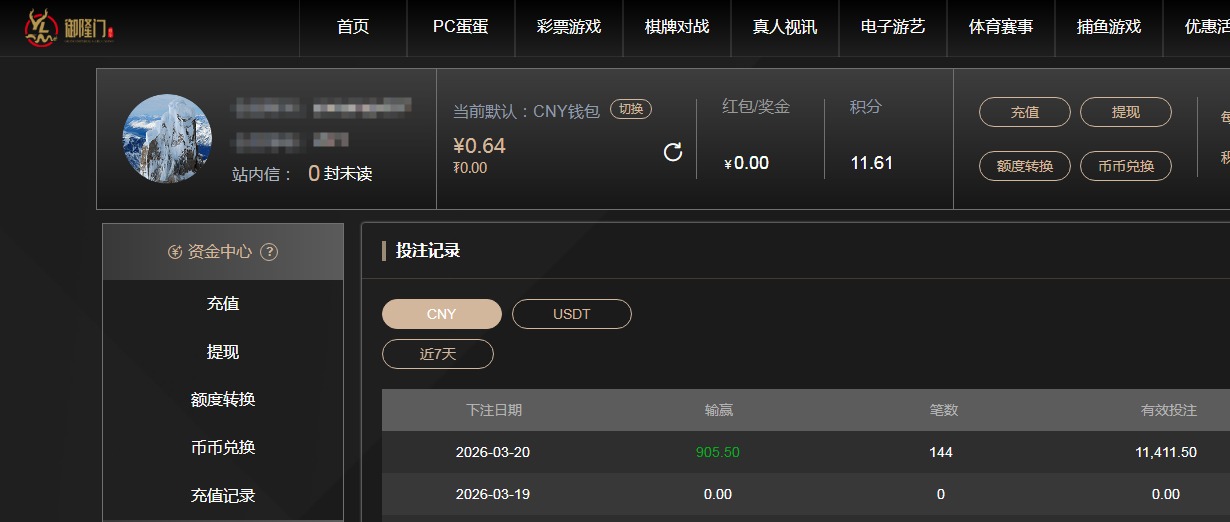The image size is (1230, 522).
Task: Open the 体育赛事 menu
Action: point(1001,27)
